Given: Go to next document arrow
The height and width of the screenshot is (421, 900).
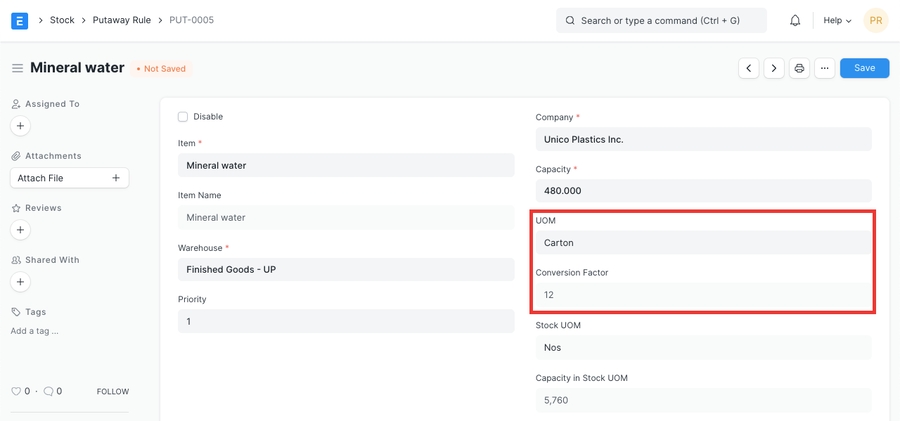Looking at the screenshot, I should (774, 68).
